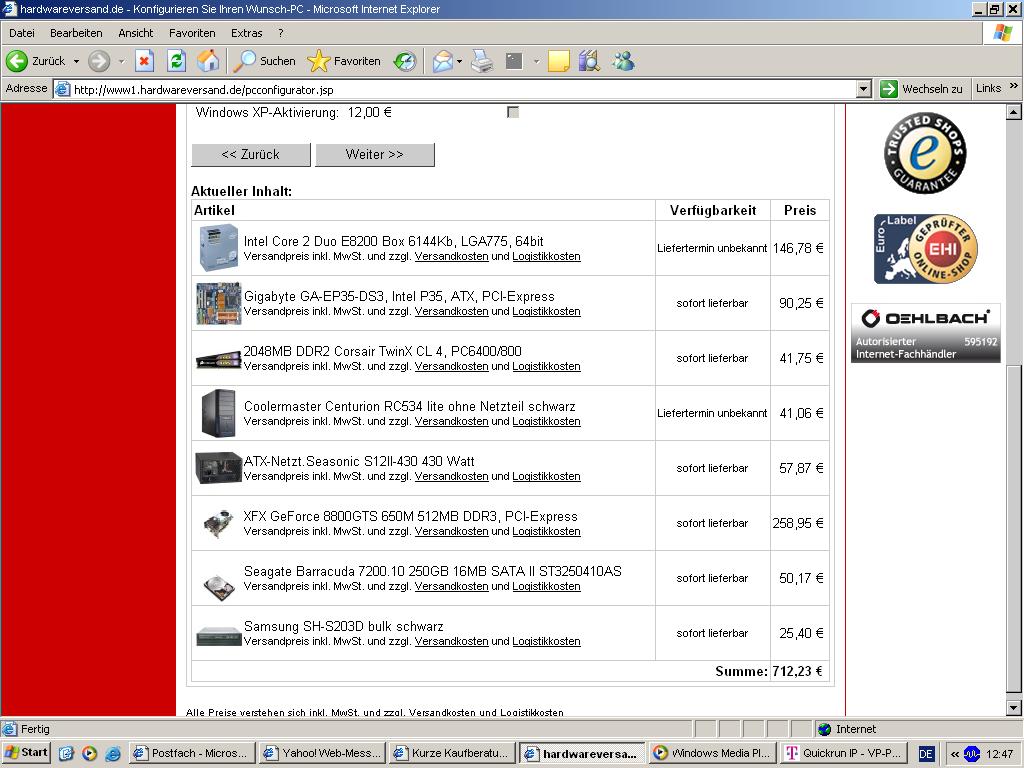Open Versandkosten link in Samsung SH-S203D row
The width and height of the screenshot is (1024, 768).
pos(451,641)
